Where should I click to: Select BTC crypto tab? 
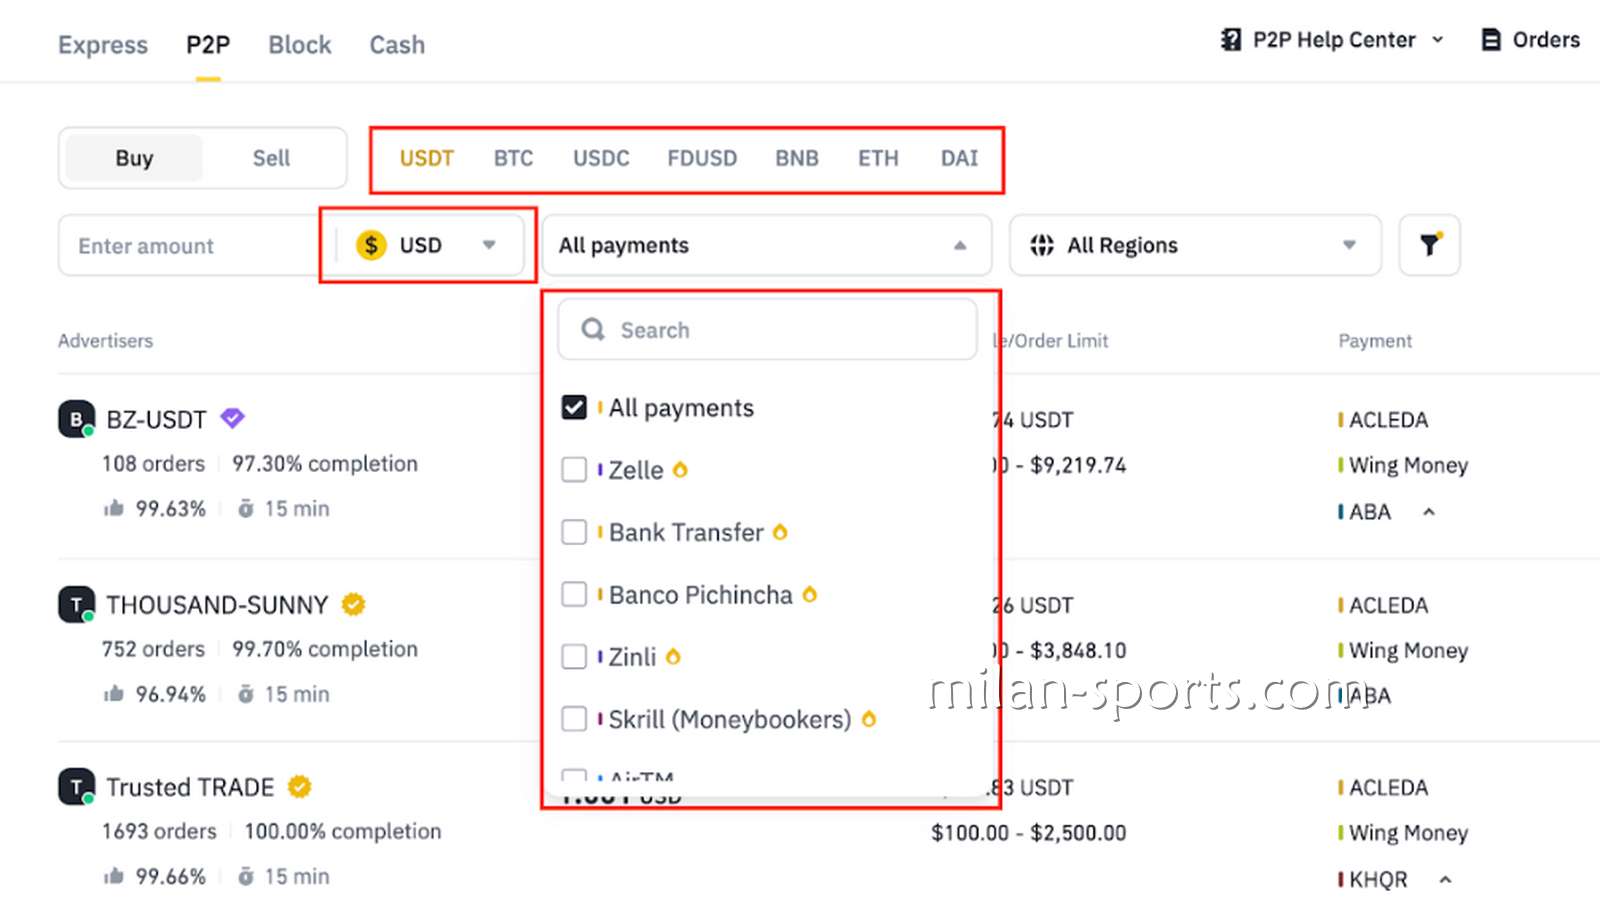pyautogui.click(x=513, y=158)
